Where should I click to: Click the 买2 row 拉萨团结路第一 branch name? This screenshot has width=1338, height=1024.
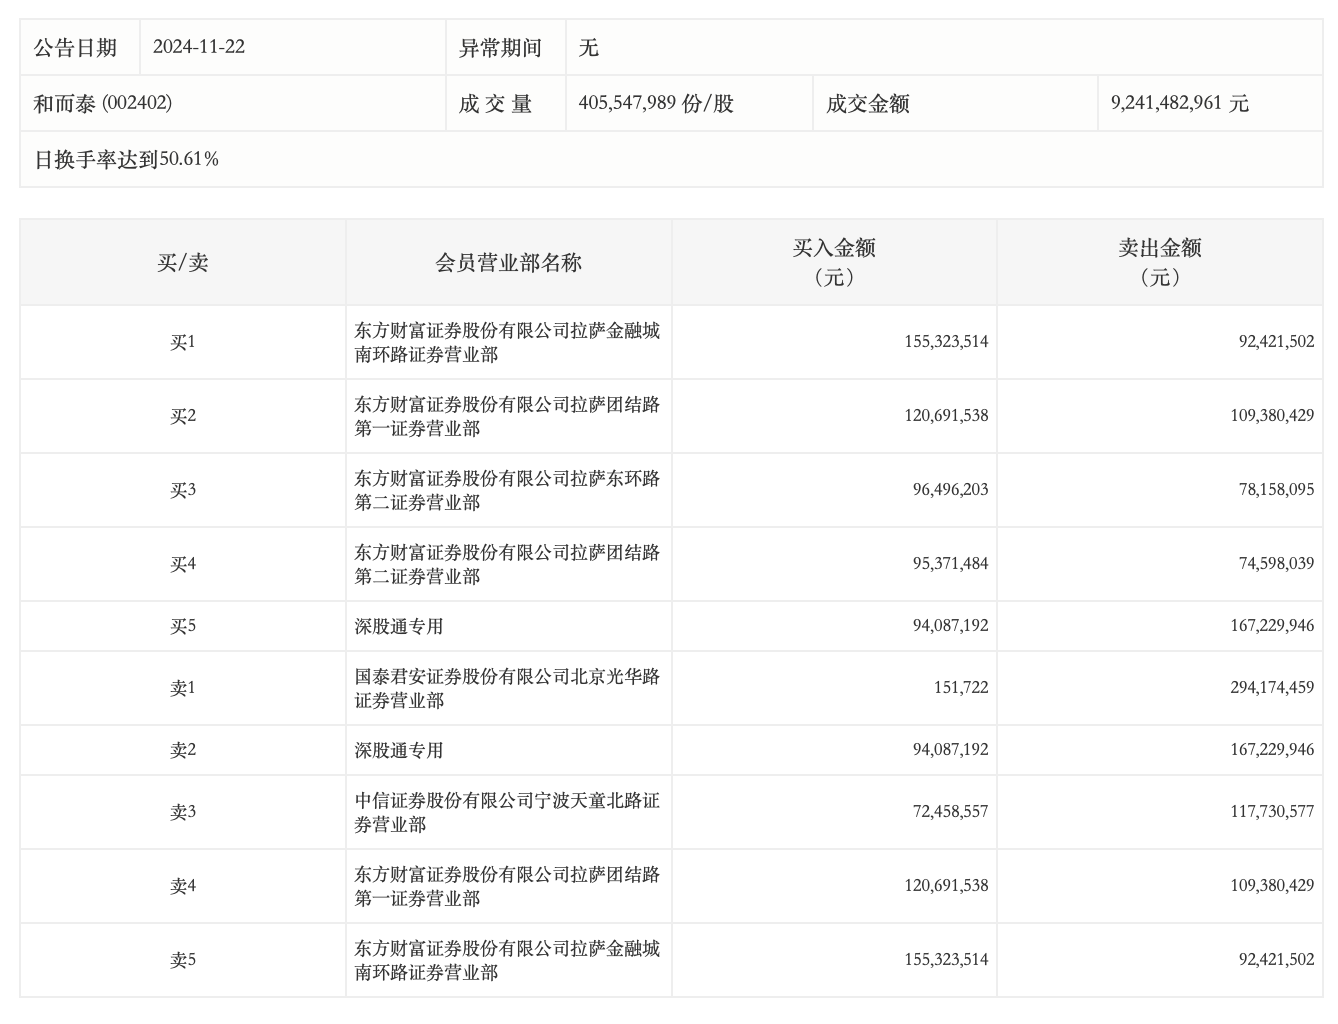point(507,417)
